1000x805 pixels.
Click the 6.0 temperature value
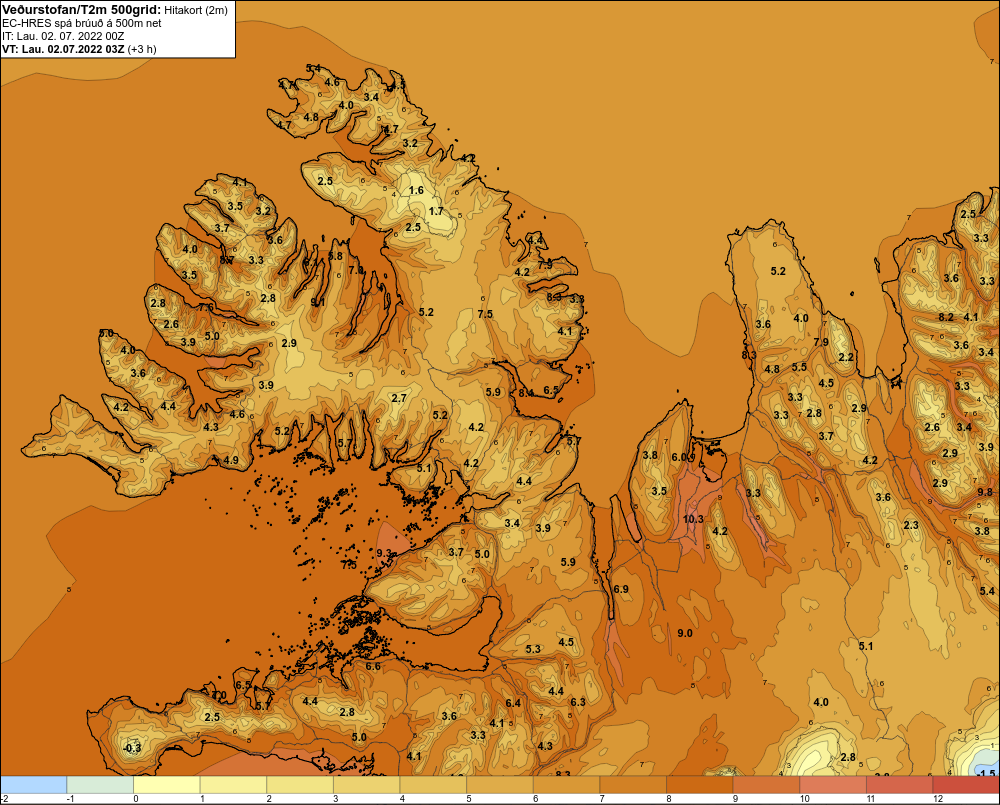(680, 457)
